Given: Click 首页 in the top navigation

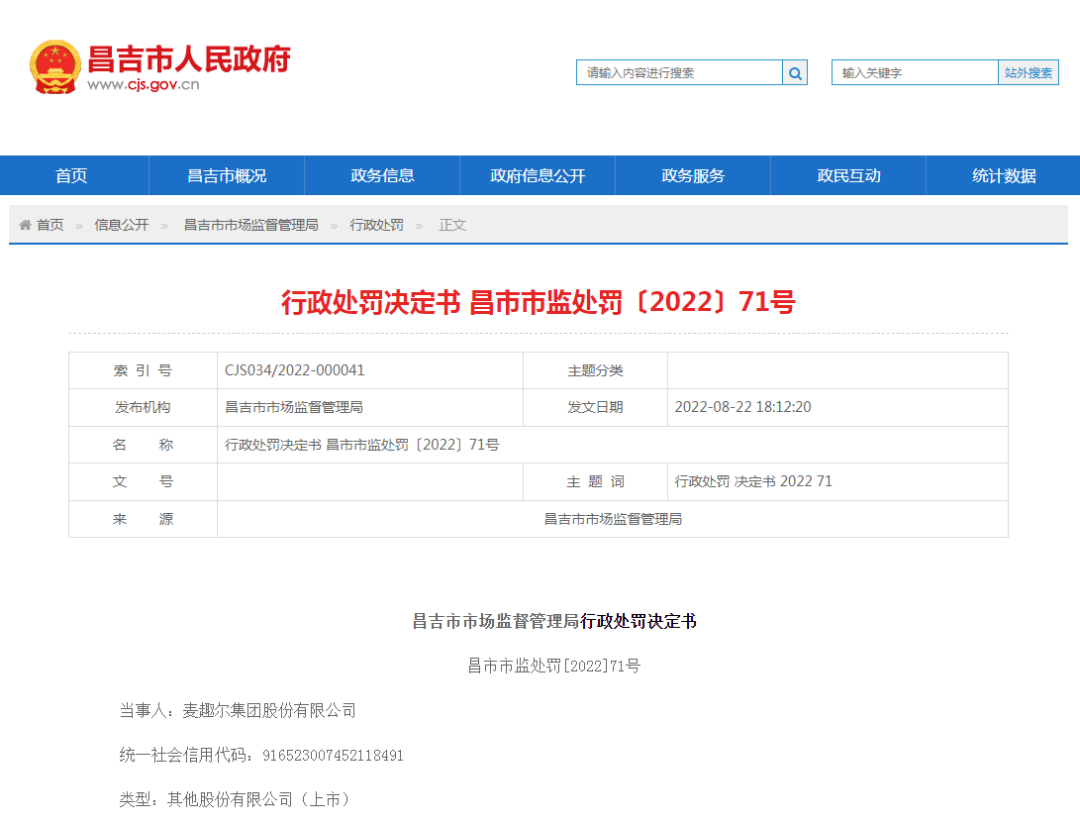Looking at the screenshot, I should click(71, 175).
